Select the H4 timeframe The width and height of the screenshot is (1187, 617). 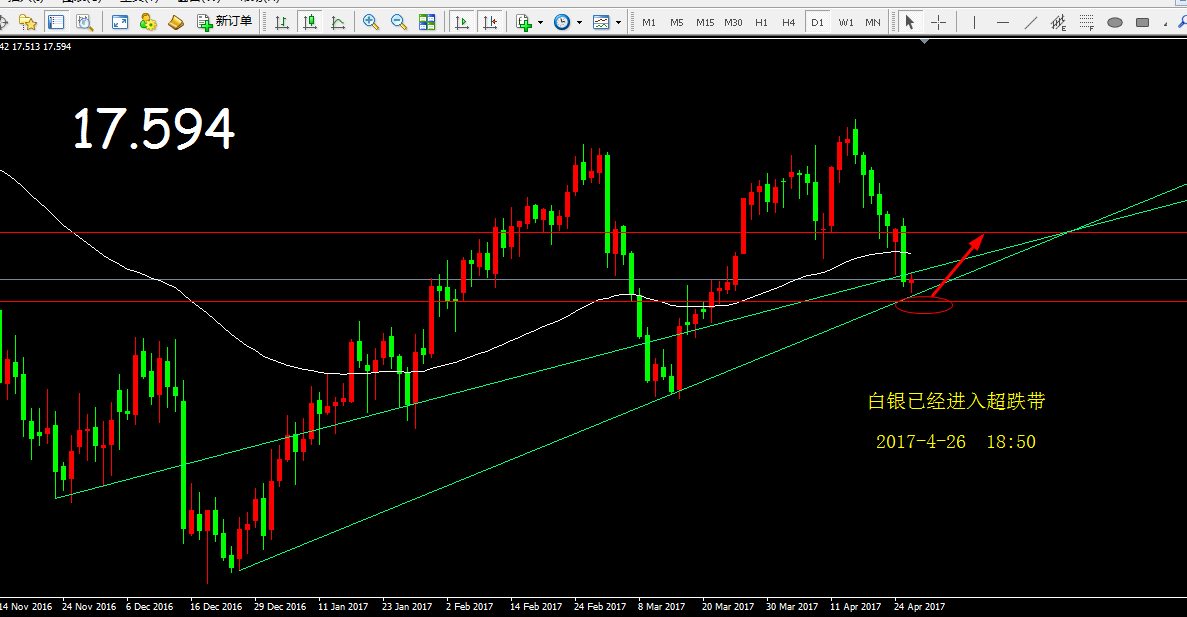point(789,23)
